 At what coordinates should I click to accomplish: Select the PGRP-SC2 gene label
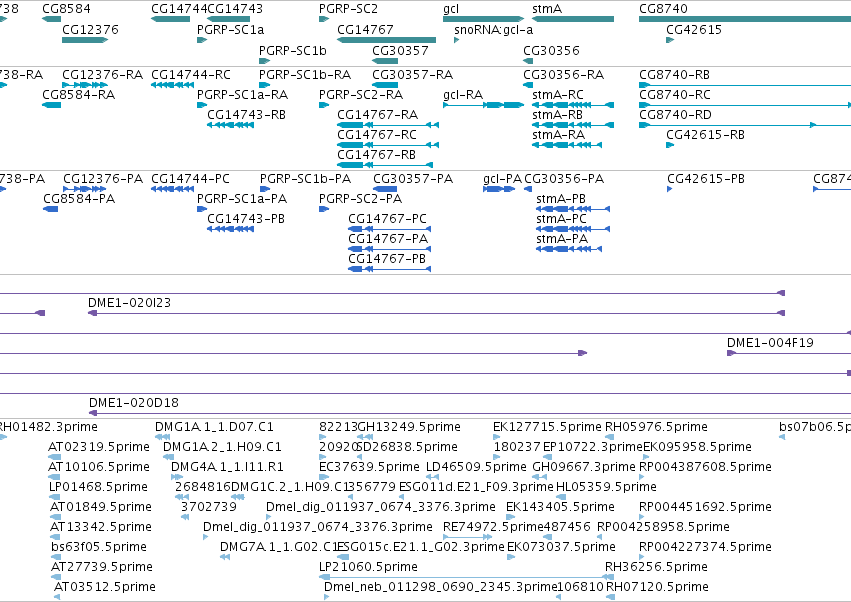(x=348, y=9)
